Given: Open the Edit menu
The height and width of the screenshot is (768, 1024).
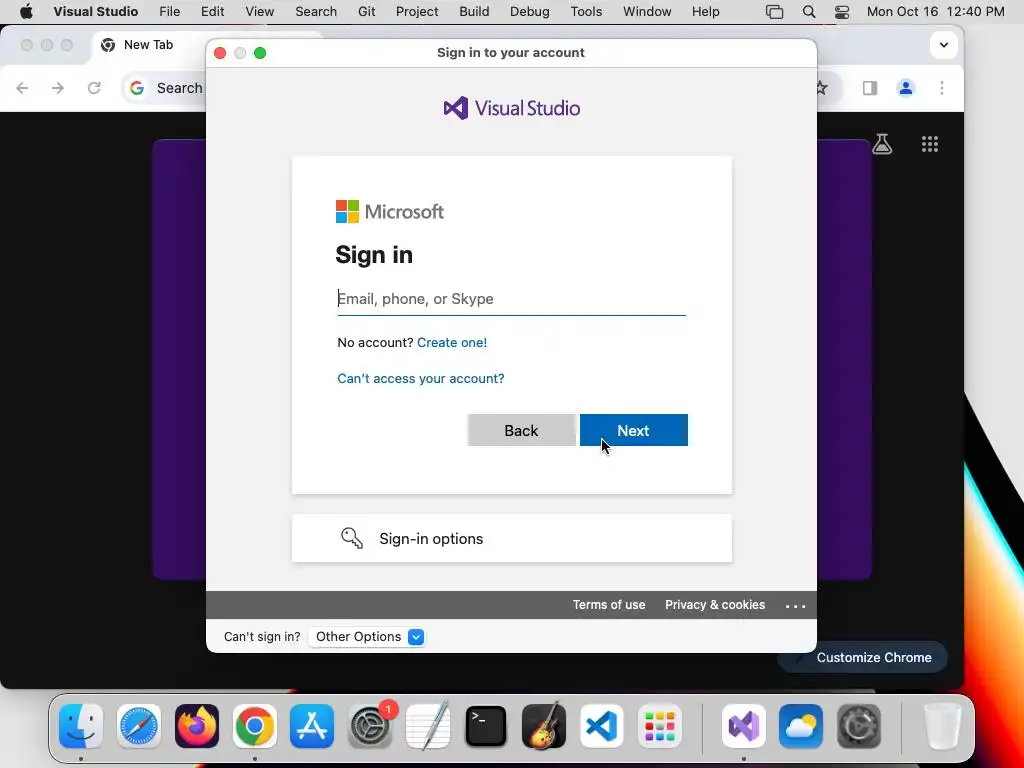Looking at the screenshot, I should (212, 12).
